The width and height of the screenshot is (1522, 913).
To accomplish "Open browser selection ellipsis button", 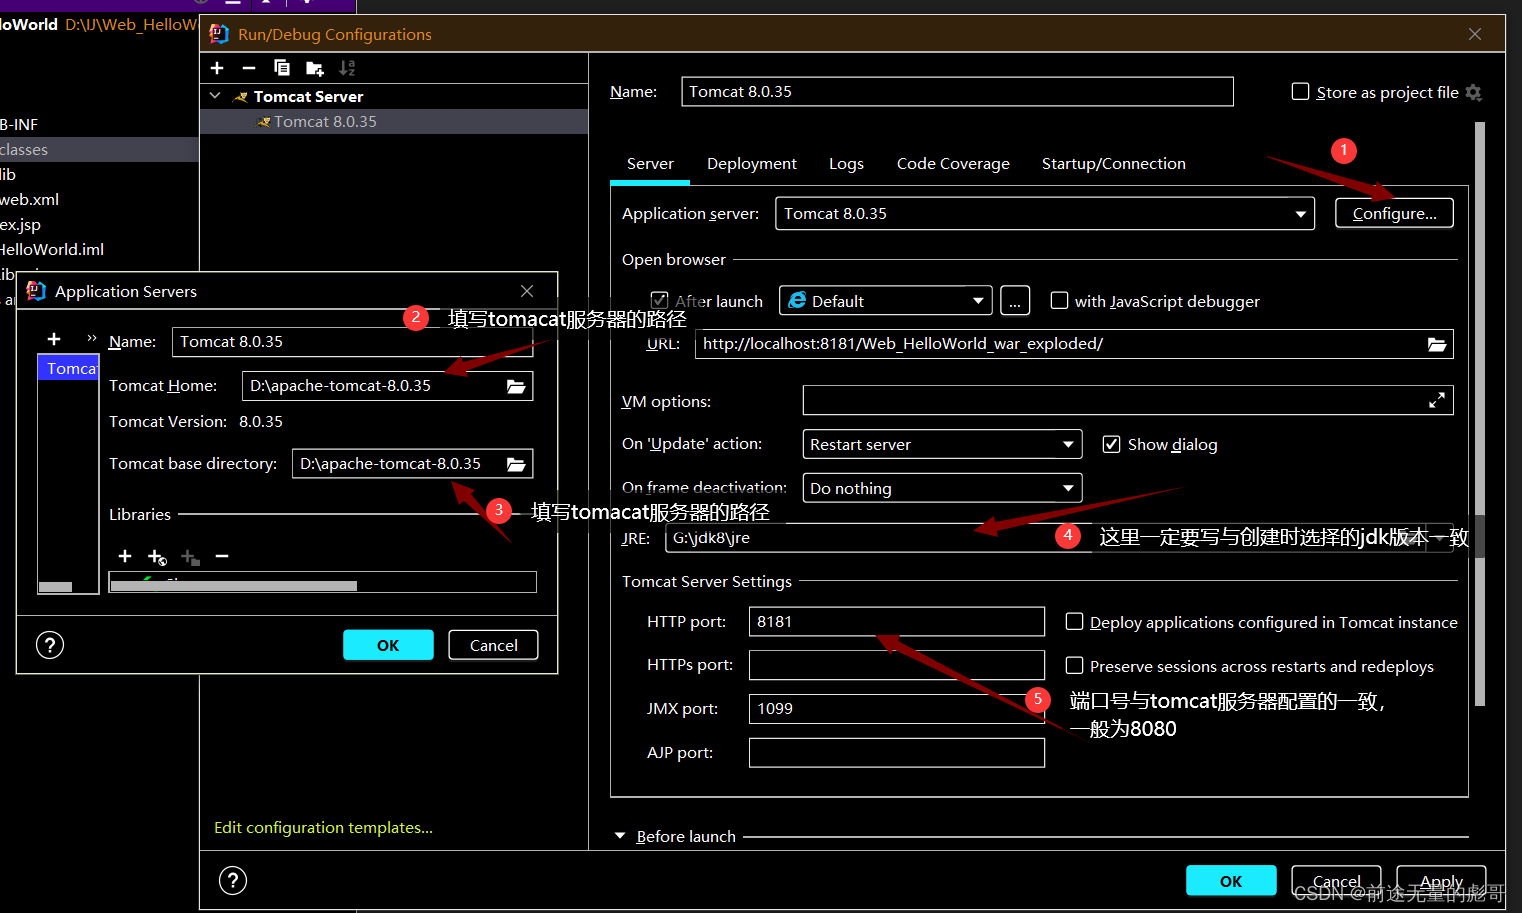I will tap(1014, 301).
